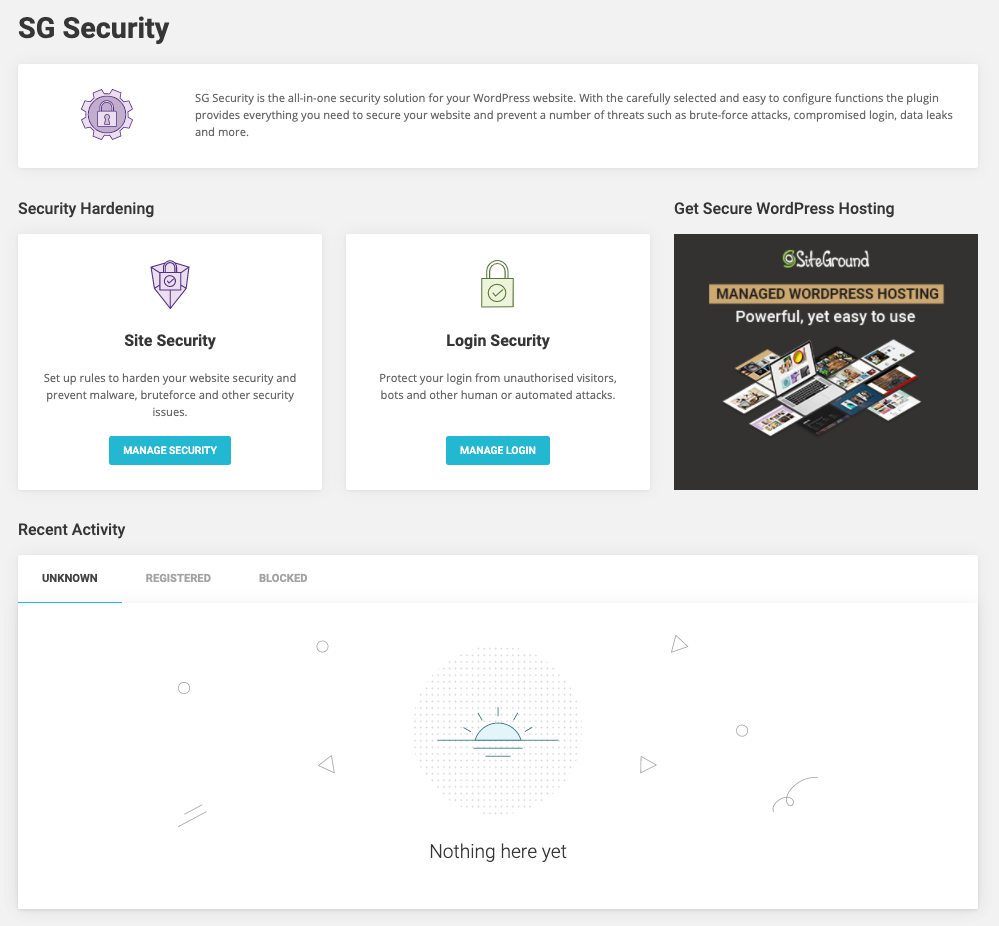Screen dimensions: 999x926
Task: Click the "Nothing here yet" message
Action: (x=498, y=851)
